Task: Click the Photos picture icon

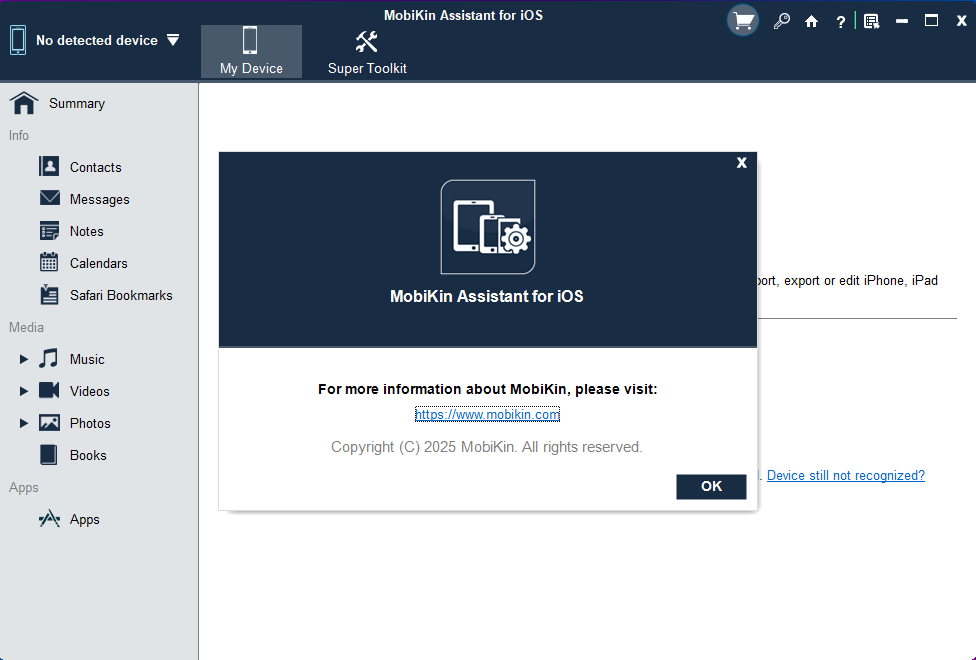Action: point(49,423)
